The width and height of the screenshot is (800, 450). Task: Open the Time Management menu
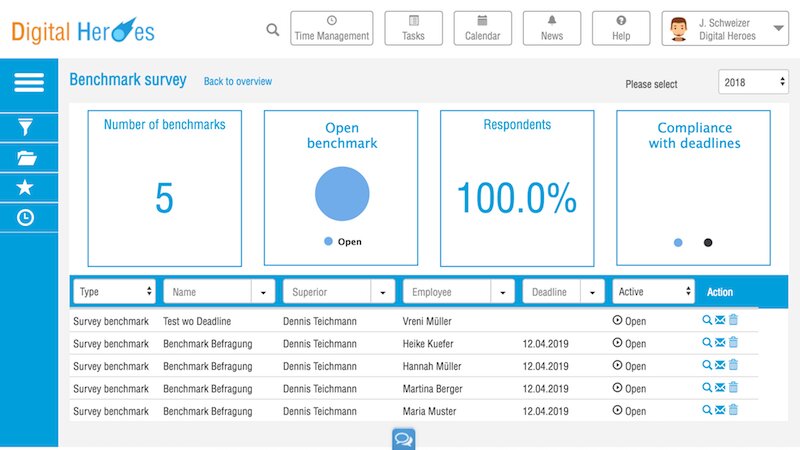(x=331, y=29)
